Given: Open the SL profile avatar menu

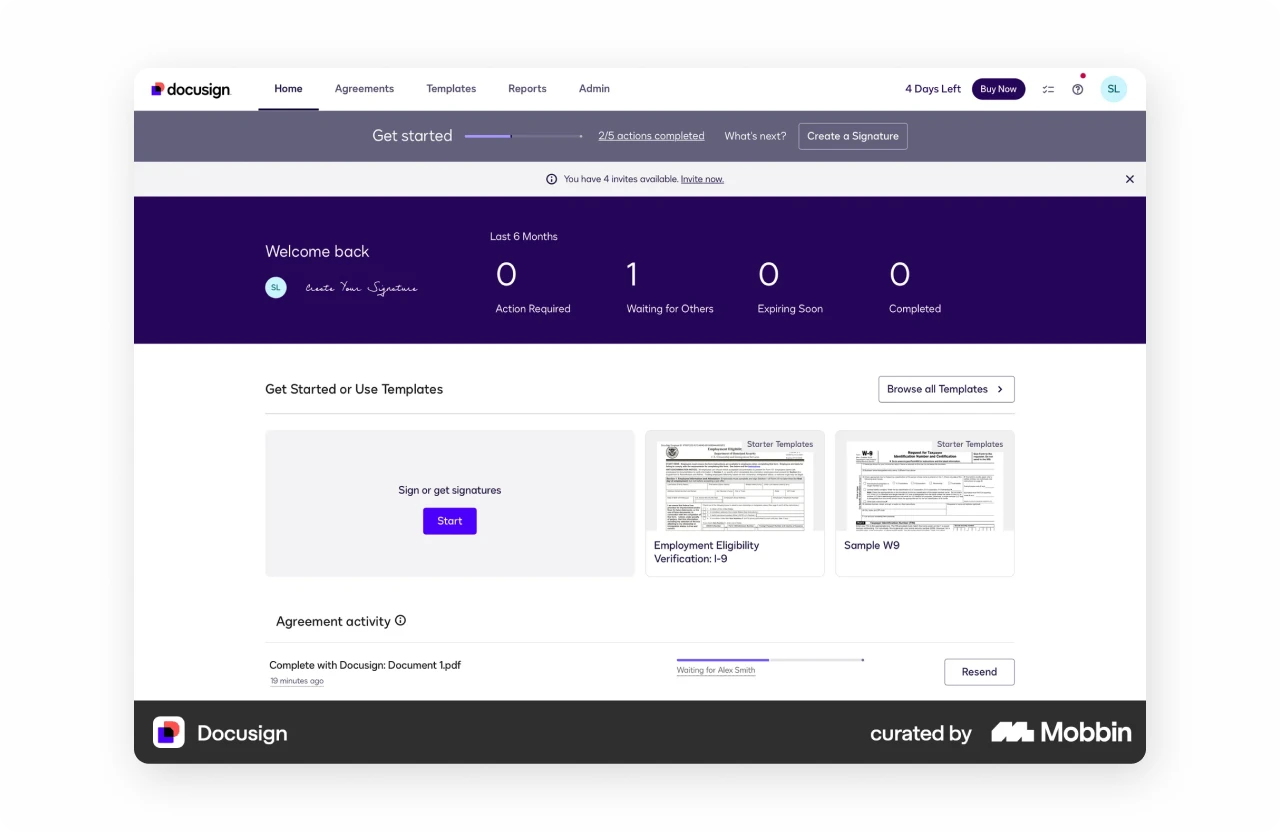Looking at the screenshot, I should (1113, 89).
